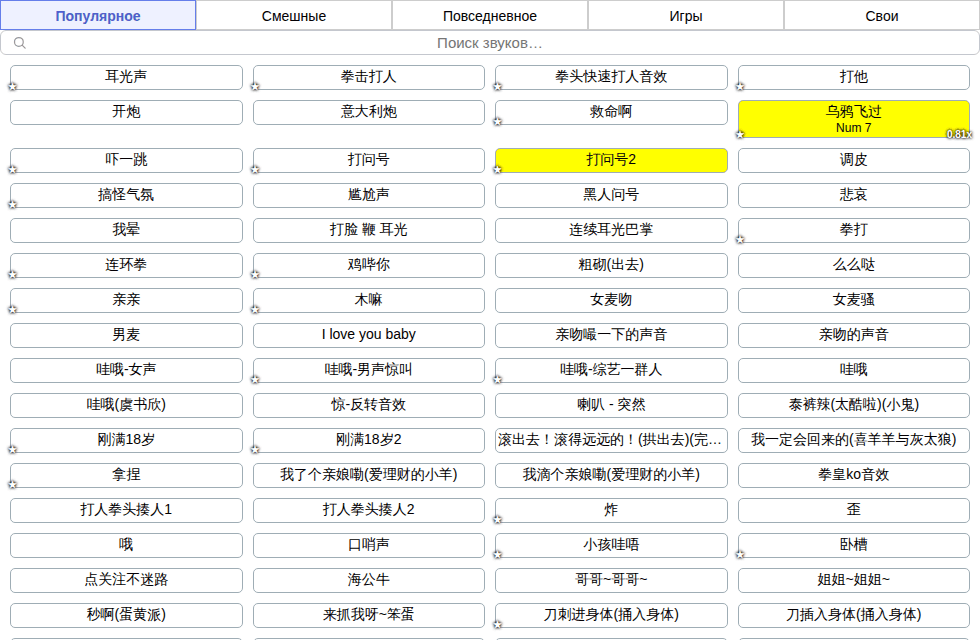The height and width of the screenshot is (640, 980).
Task: Play the 喇叭 - 突然 sound
Action: 611,405
